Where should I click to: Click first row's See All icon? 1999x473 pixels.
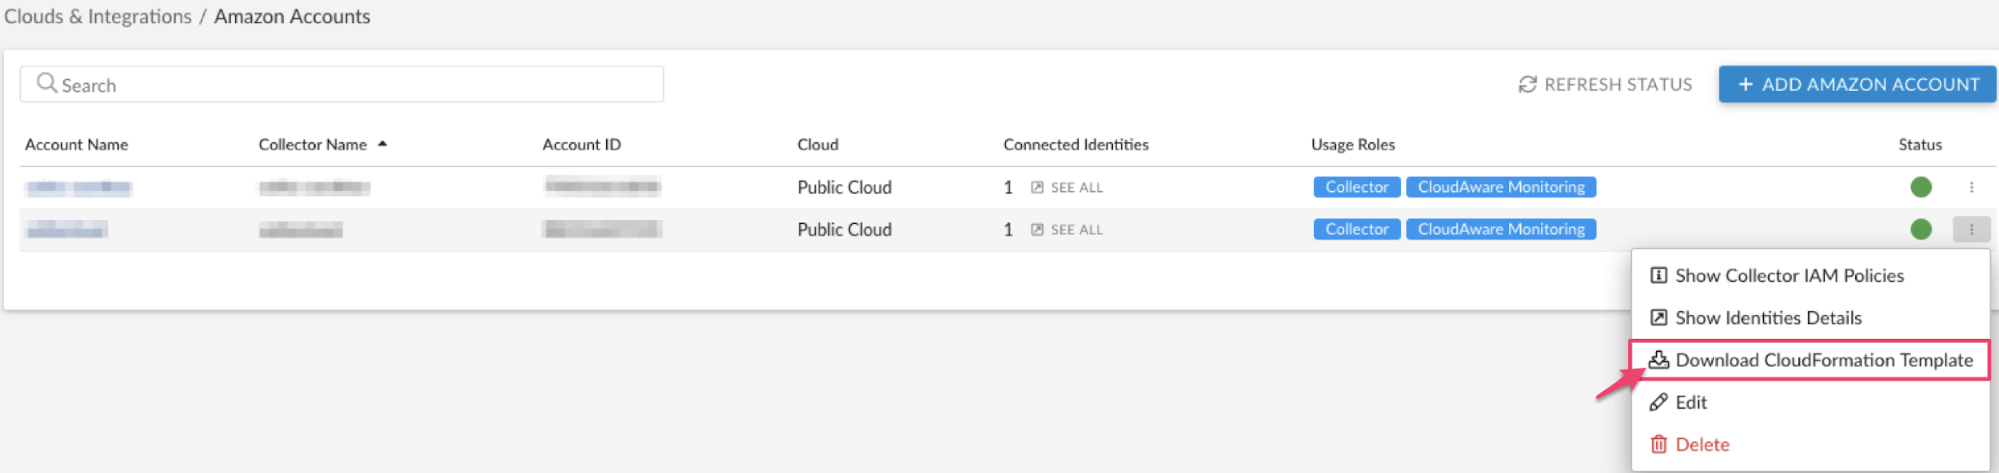click(x=1037, y=188)
